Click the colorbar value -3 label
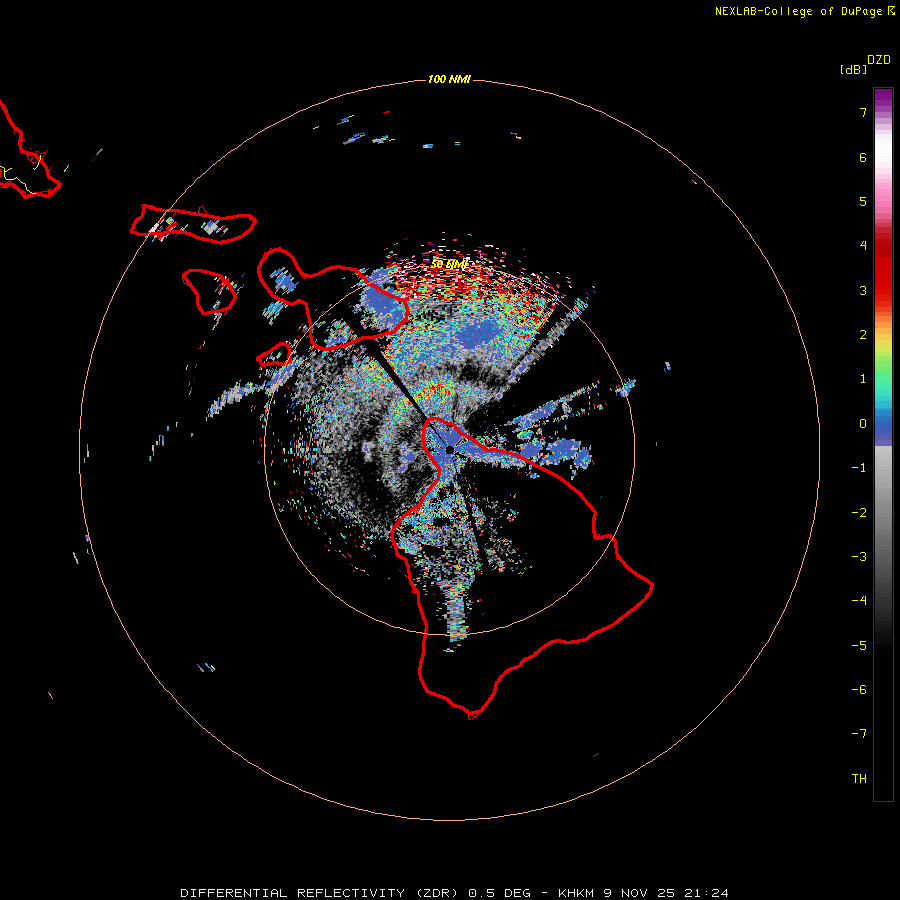This screenshot has width=900, height=900. click(859, 557)
